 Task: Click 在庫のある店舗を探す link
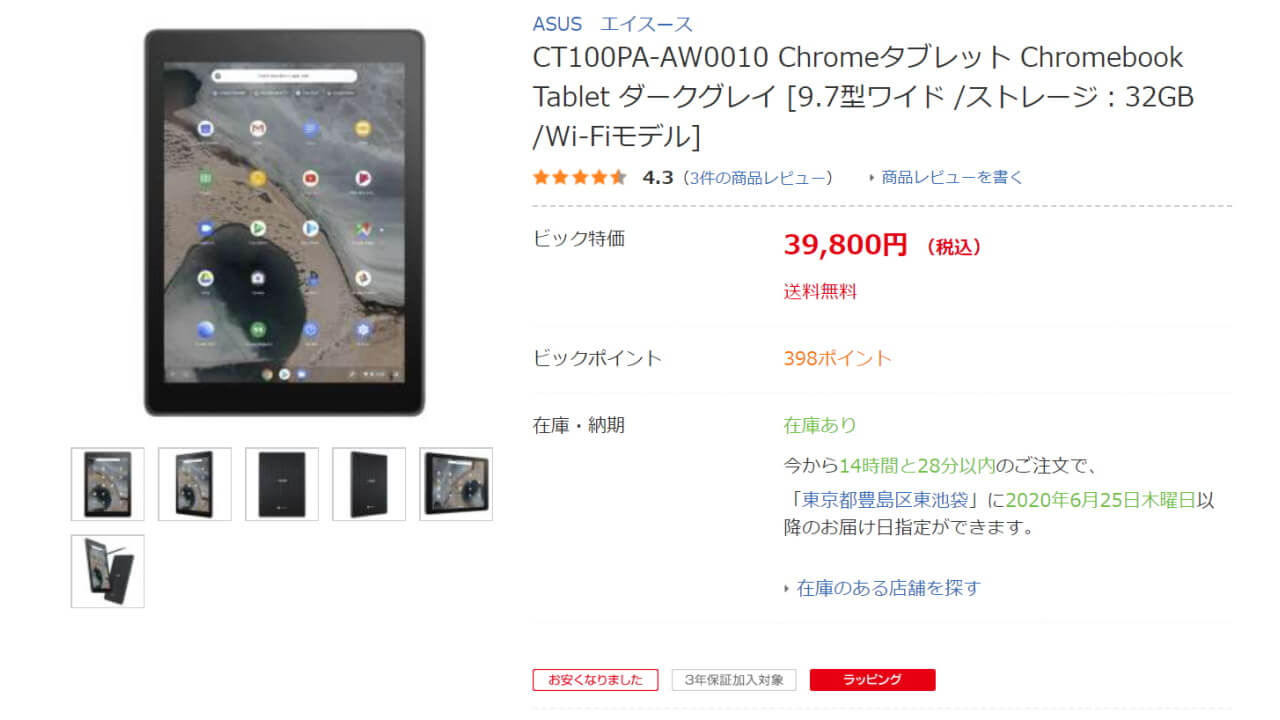[x=888, y=588]
